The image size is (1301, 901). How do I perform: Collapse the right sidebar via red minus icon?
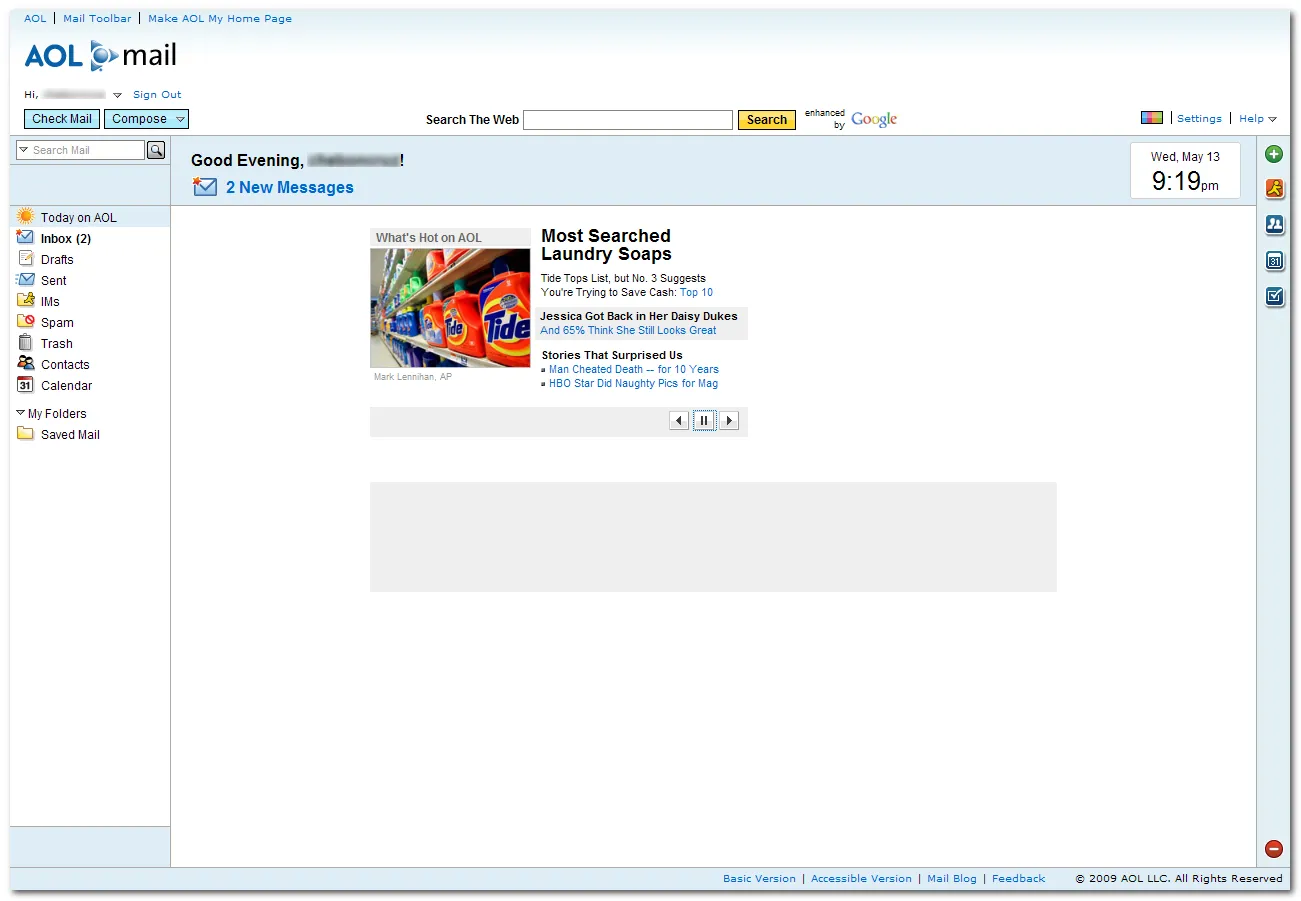[1274, 848]
